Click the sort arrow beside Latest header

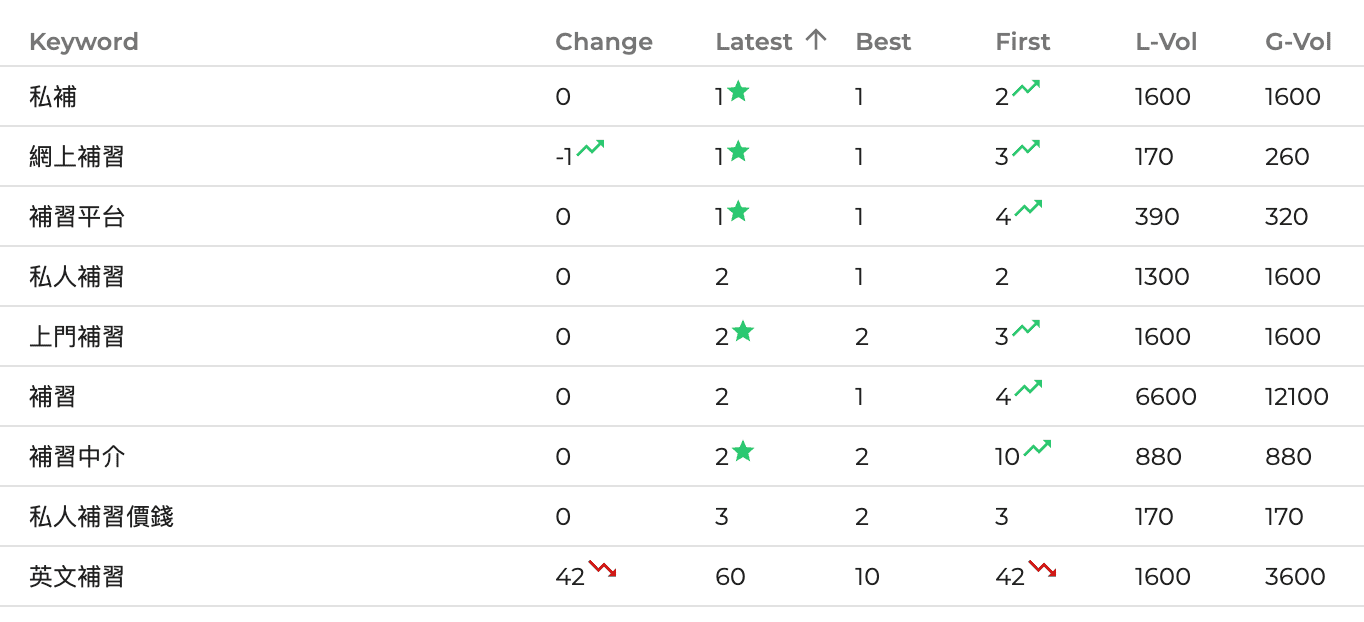click(x=816, y=40)
